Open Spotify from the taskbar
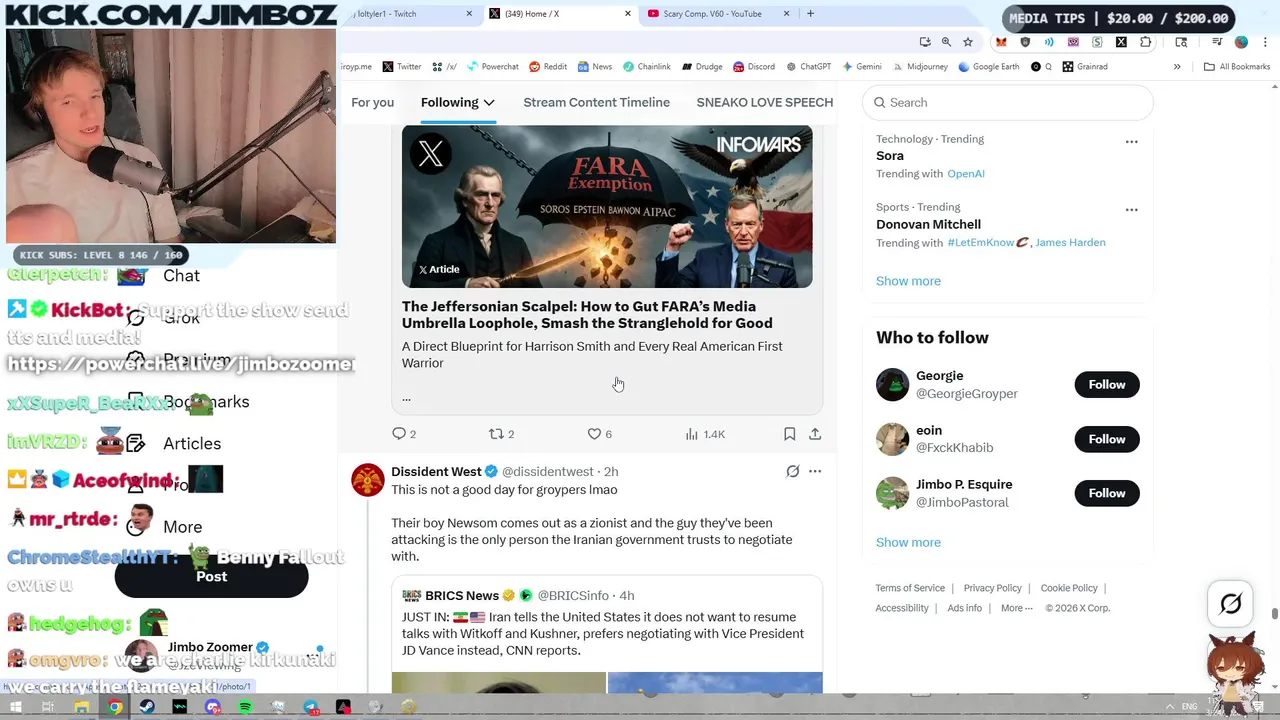 coord(245,707)
